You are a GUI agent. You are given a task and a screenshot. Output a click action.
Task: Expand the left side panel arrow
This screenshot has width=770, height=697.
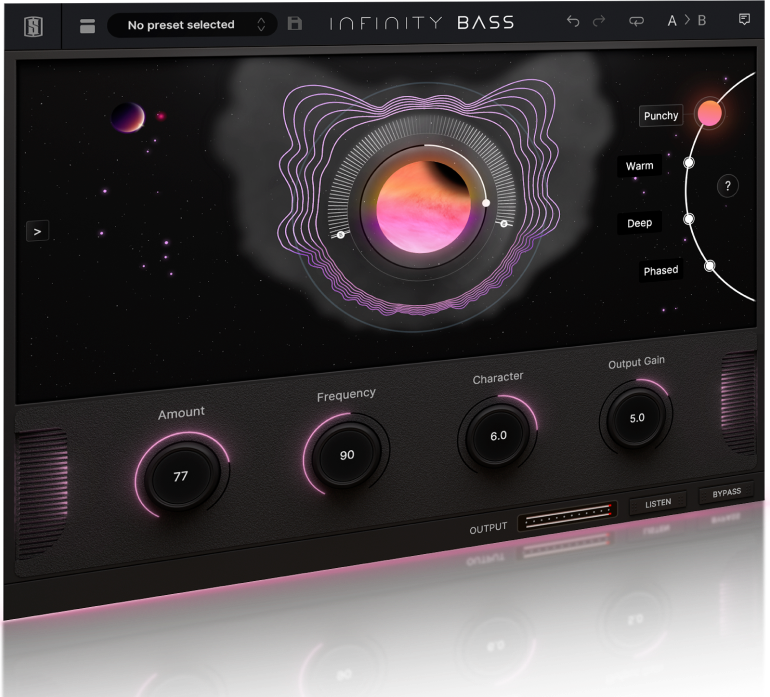pyautogui.click(x=37, y=231)
